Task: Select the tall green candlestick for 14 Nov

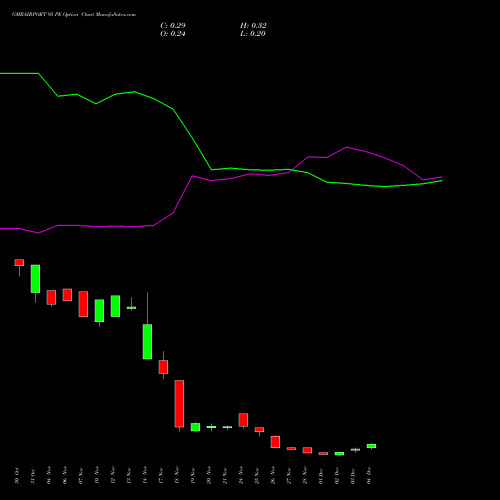Action: (147, 341)
